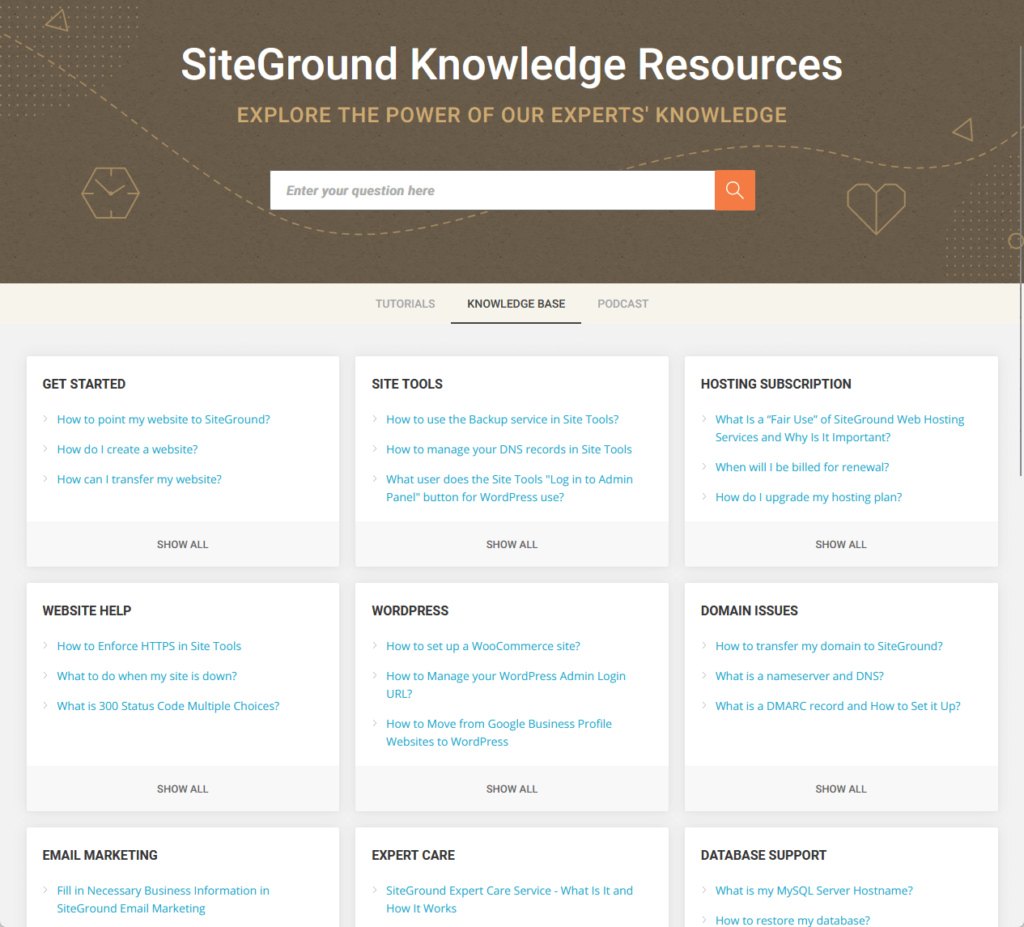Screen dimensions: 1024x927
Task: Open 'What is a DMARC record' article
Action: [838, 706]
